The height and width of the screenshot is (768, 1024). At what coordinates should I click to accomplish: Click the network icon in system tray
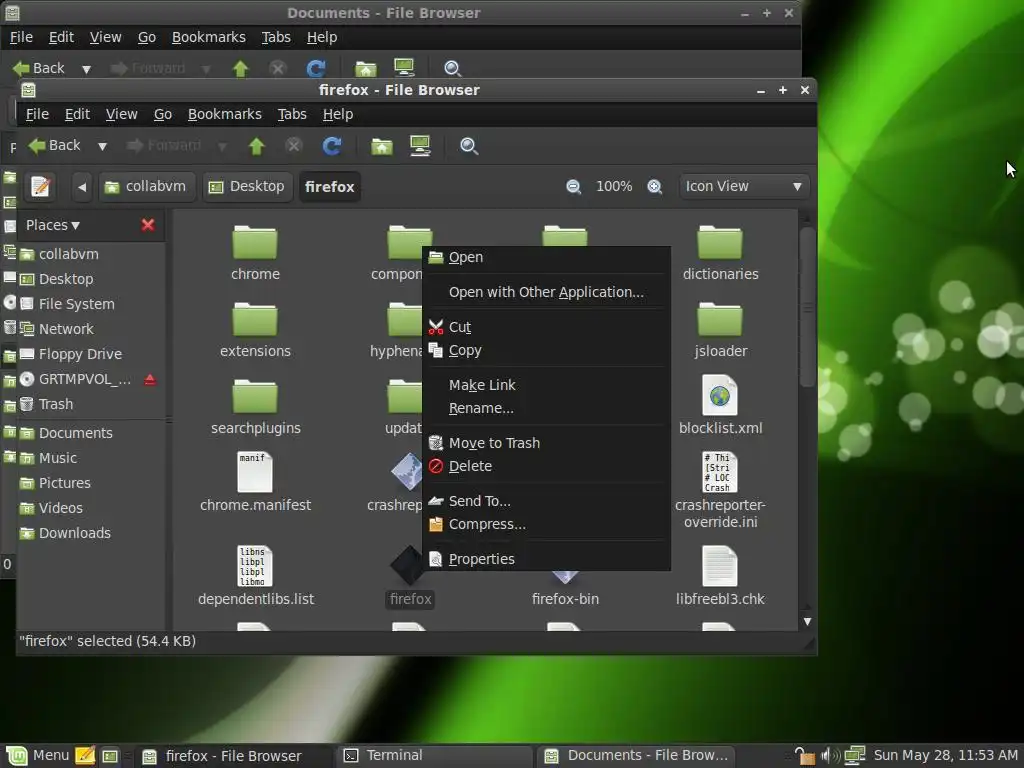point(855,756)
